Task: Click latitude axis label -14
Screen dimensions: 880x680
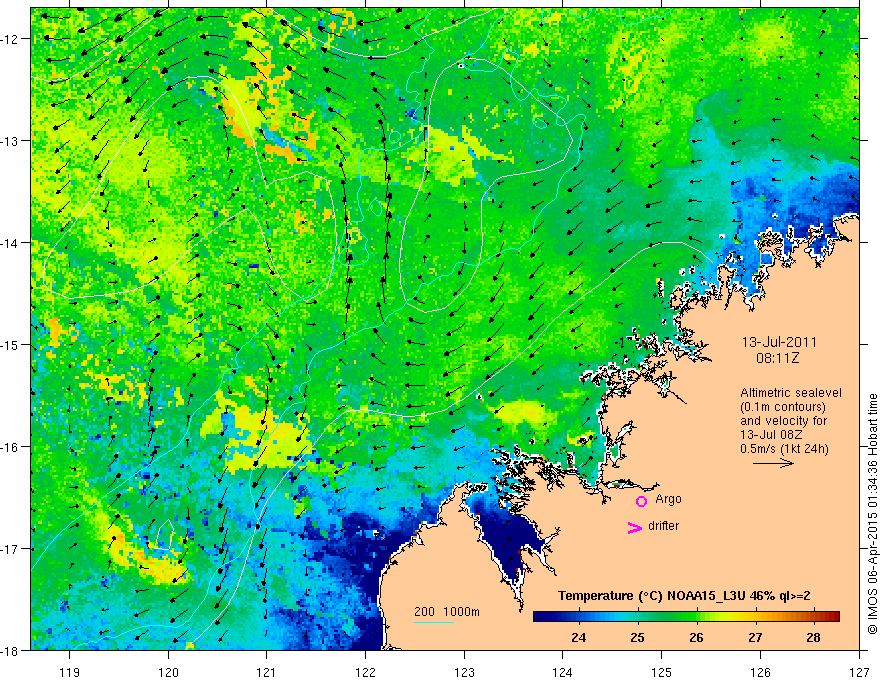Action: pos(10,243)
